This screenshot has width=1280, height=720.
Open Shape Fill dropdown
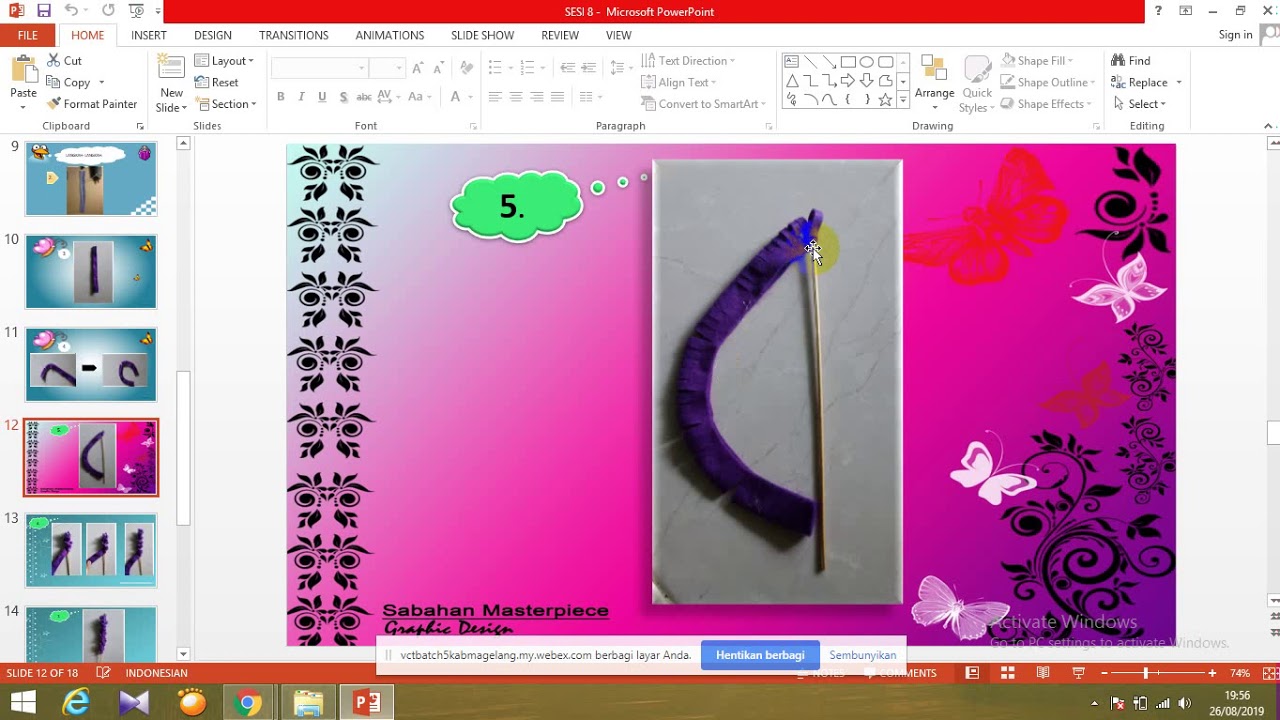coord(1039,61)
